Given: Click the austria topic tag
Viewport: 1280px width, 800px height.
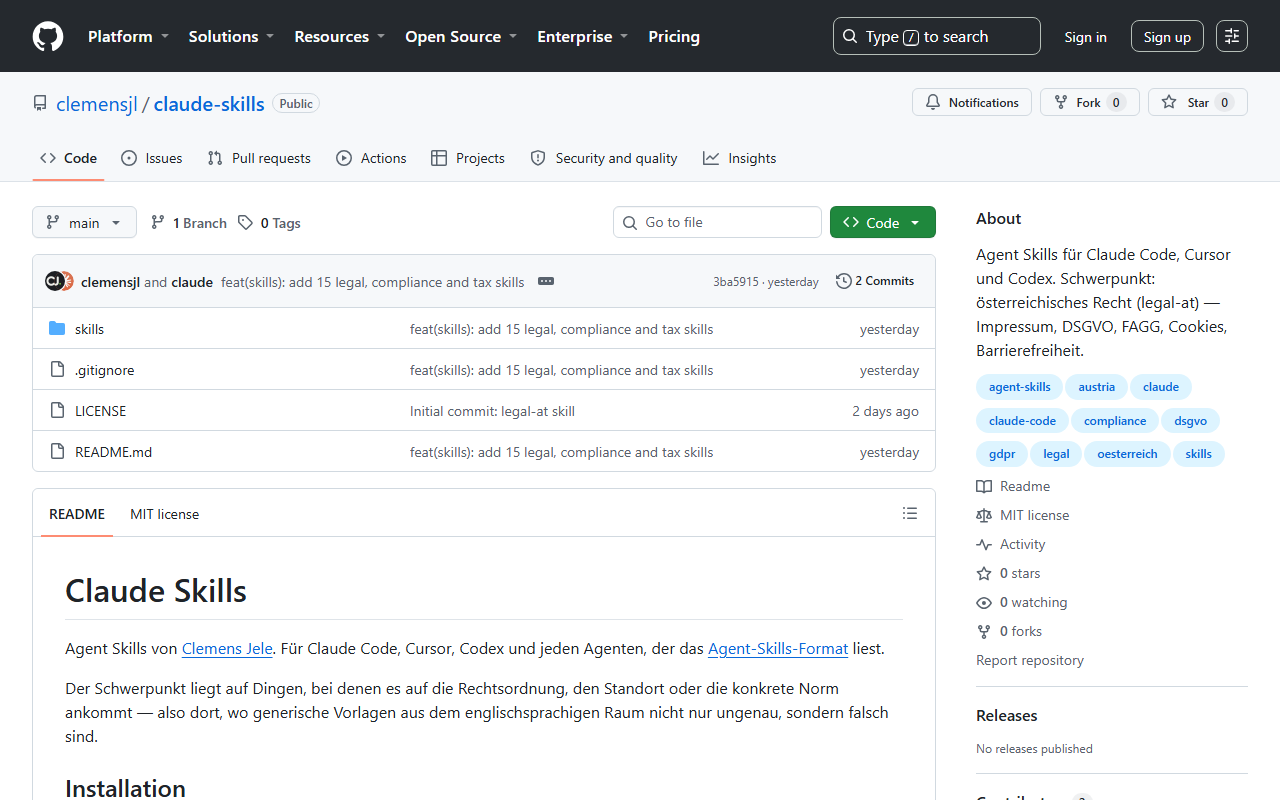Looking at the screenshot, I should click(x=1097, y=387).
